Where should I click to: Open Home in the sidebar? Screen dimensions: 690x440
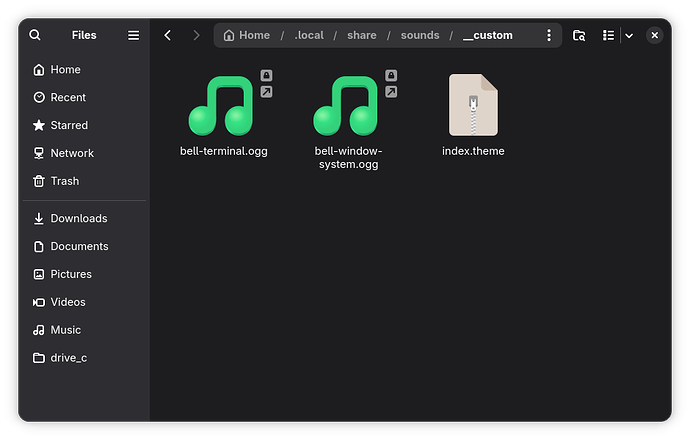point(84,70)
